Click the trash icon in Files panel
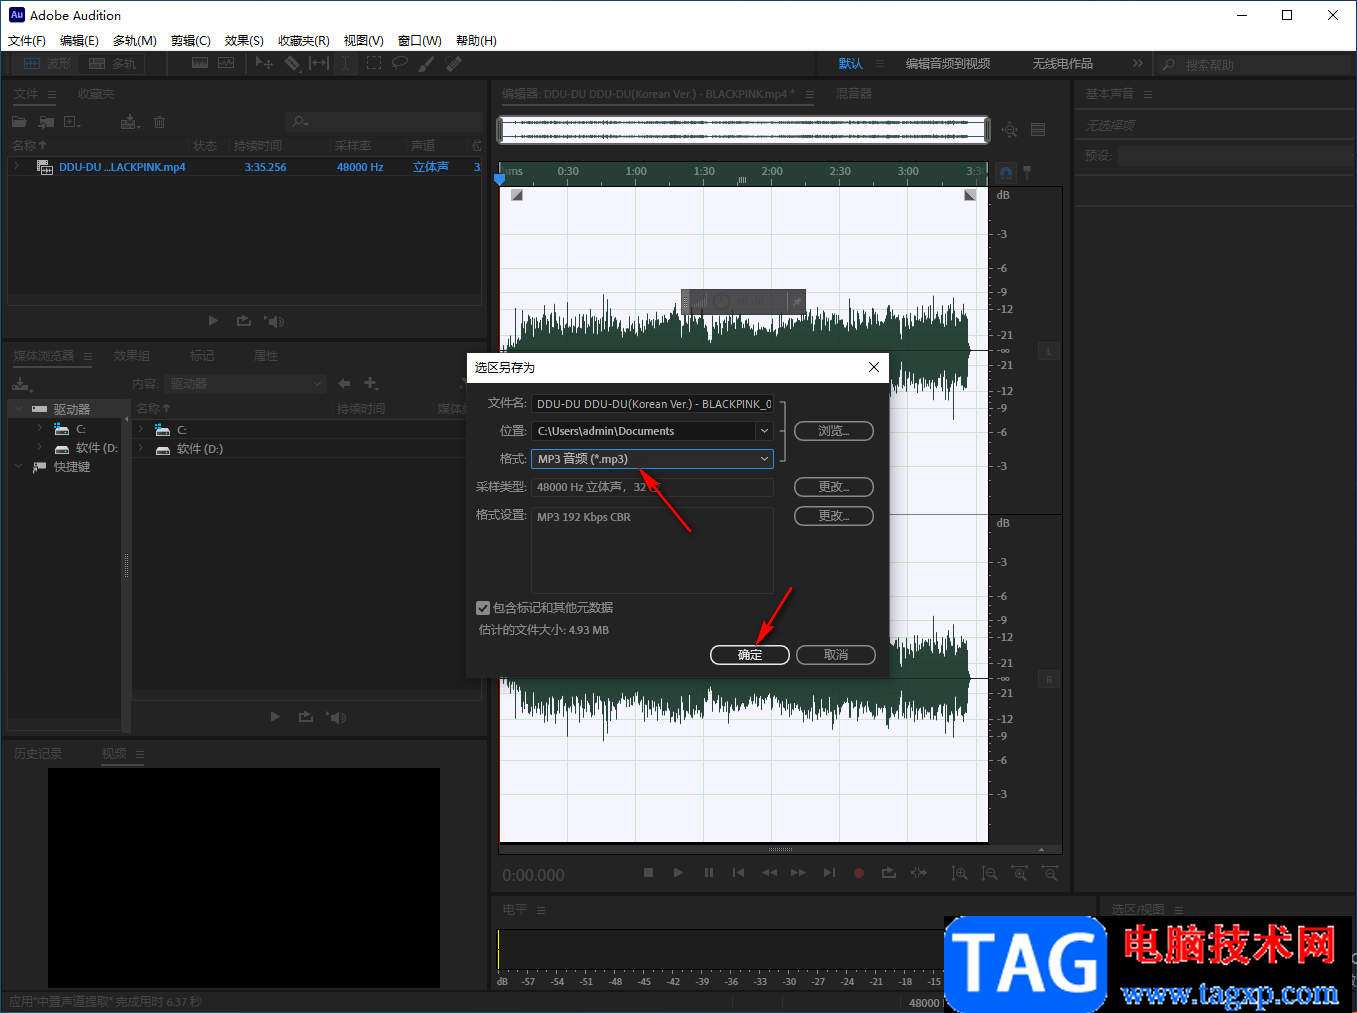 [159, 122]
